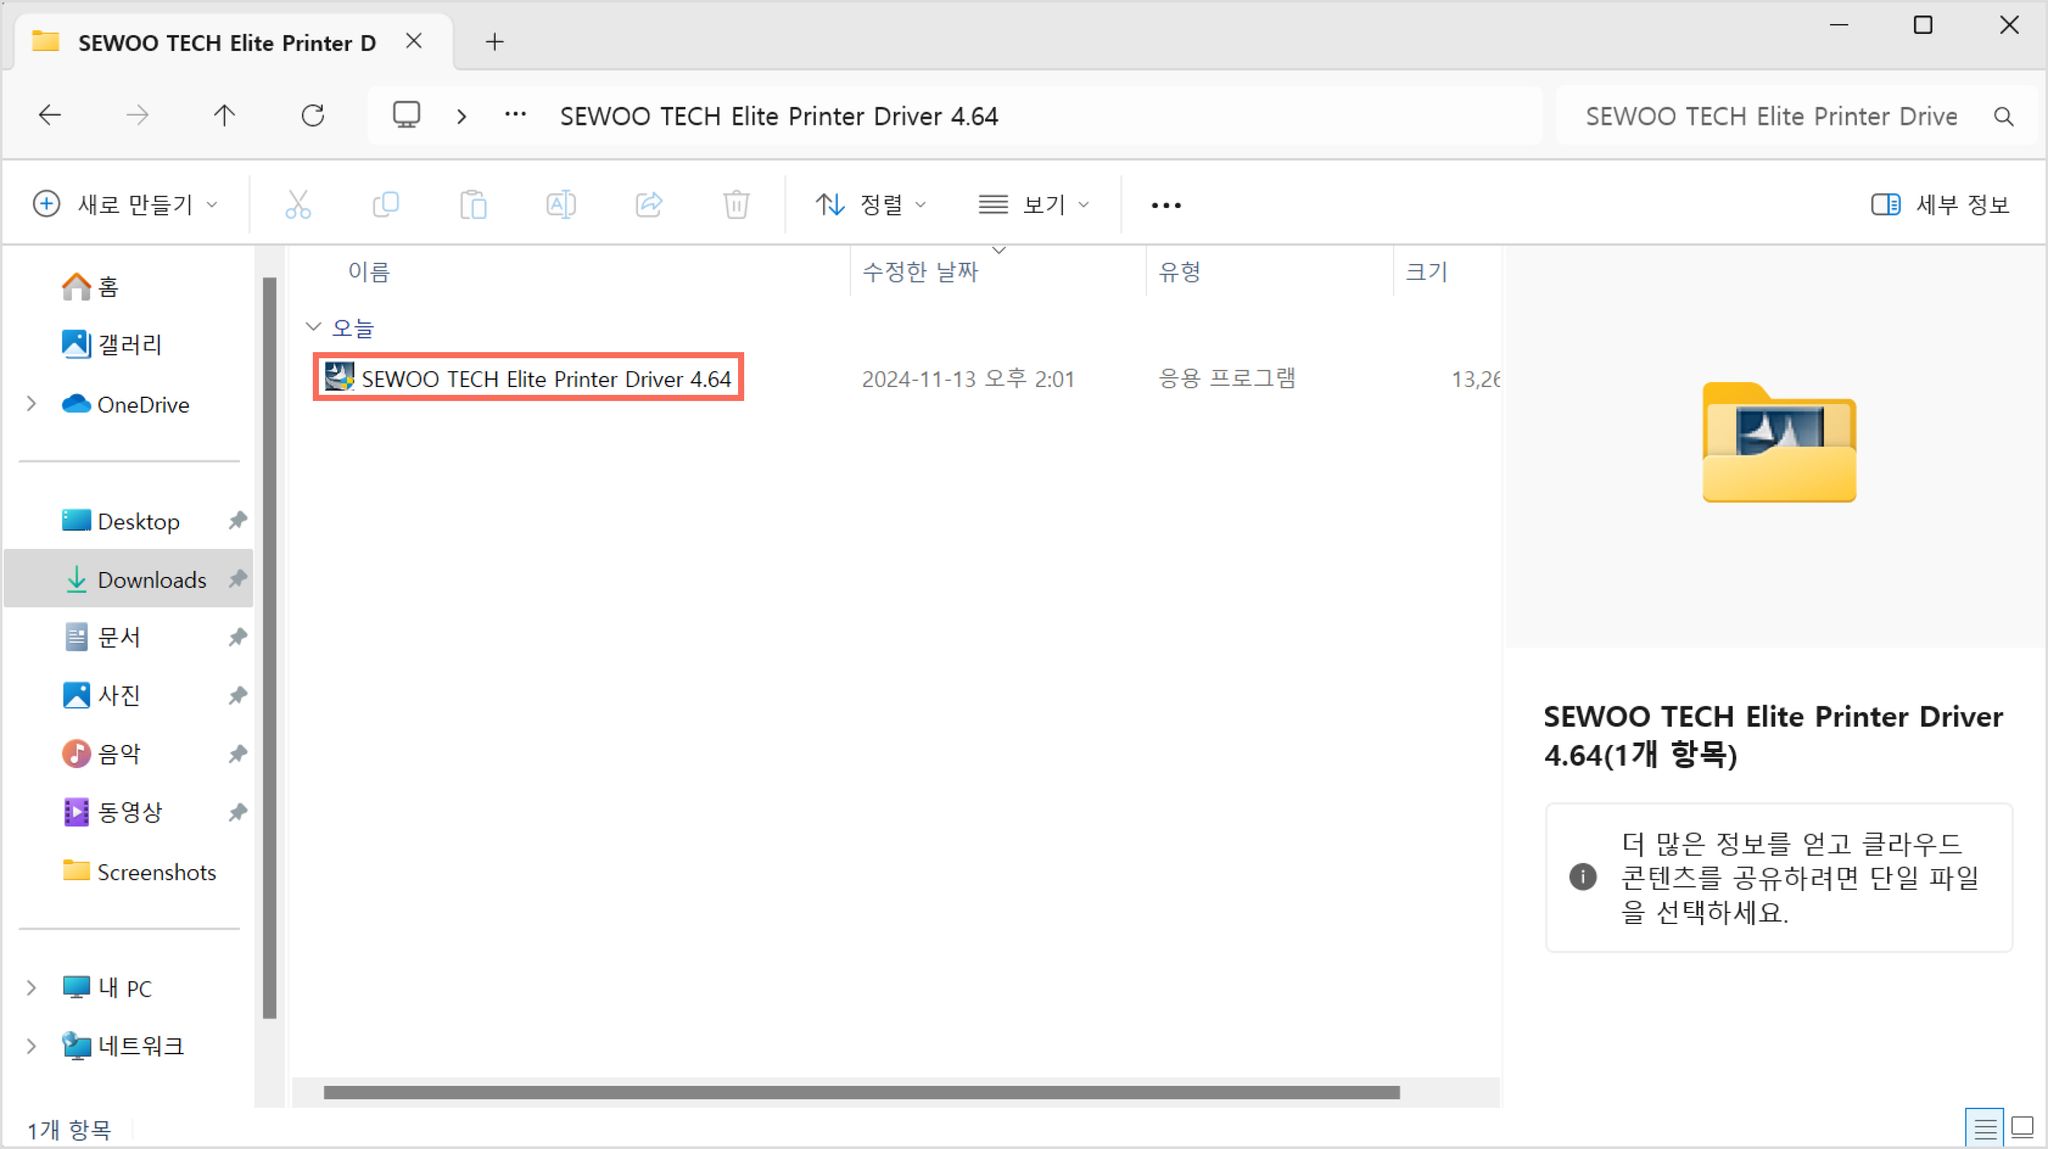Sort by the 이름 column header

coord(369,272)
